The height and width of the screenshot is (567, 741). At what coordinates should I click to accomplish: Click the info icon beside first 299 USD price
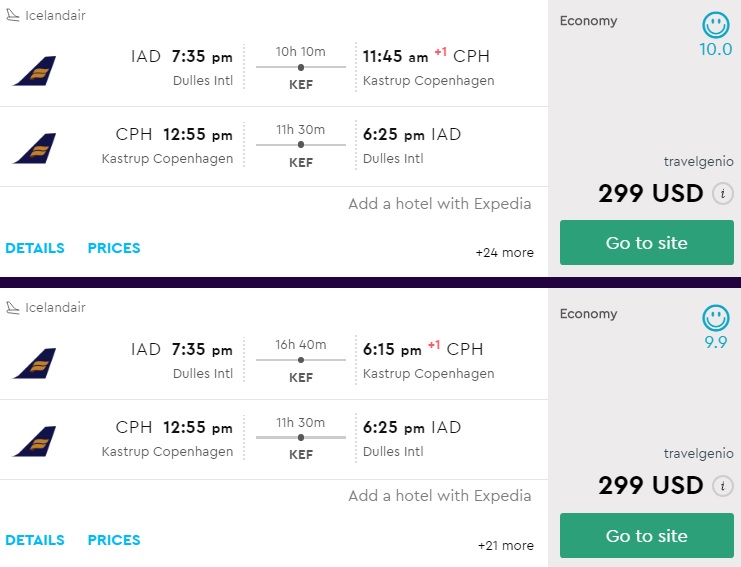(723, 194)
